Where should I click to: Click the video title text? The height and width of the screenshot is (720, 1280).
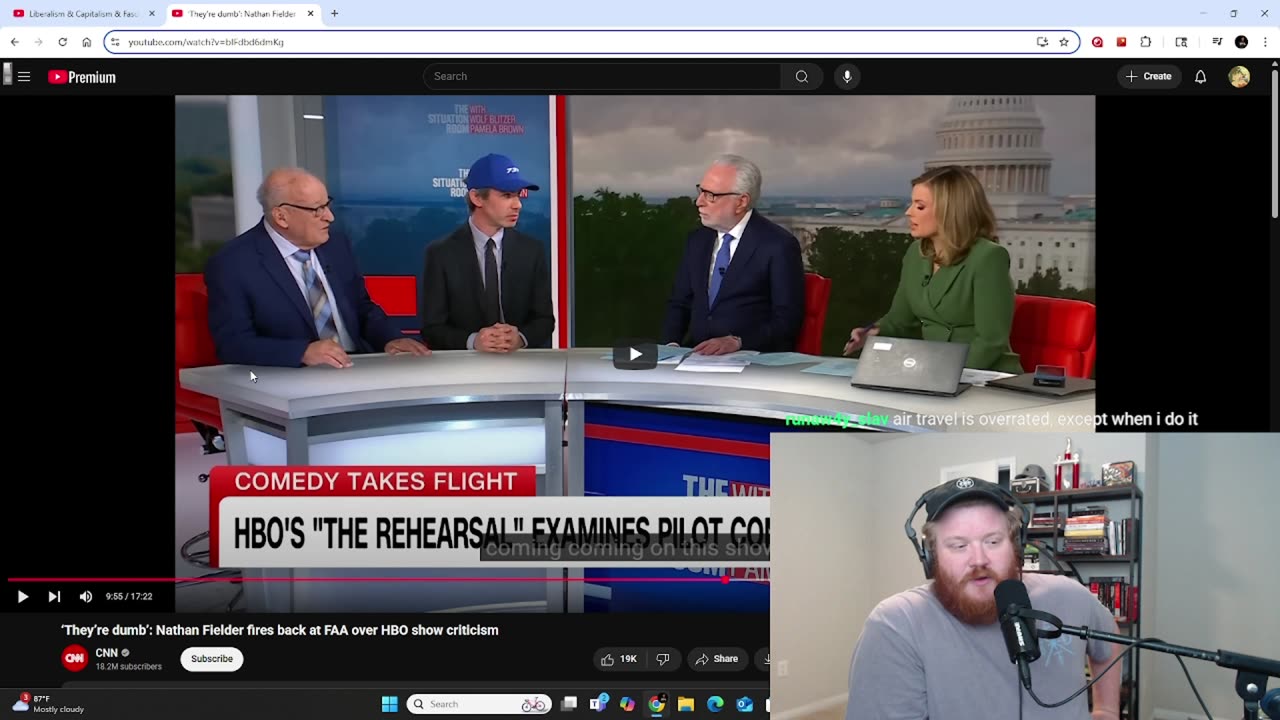click(x=280, y=630)
